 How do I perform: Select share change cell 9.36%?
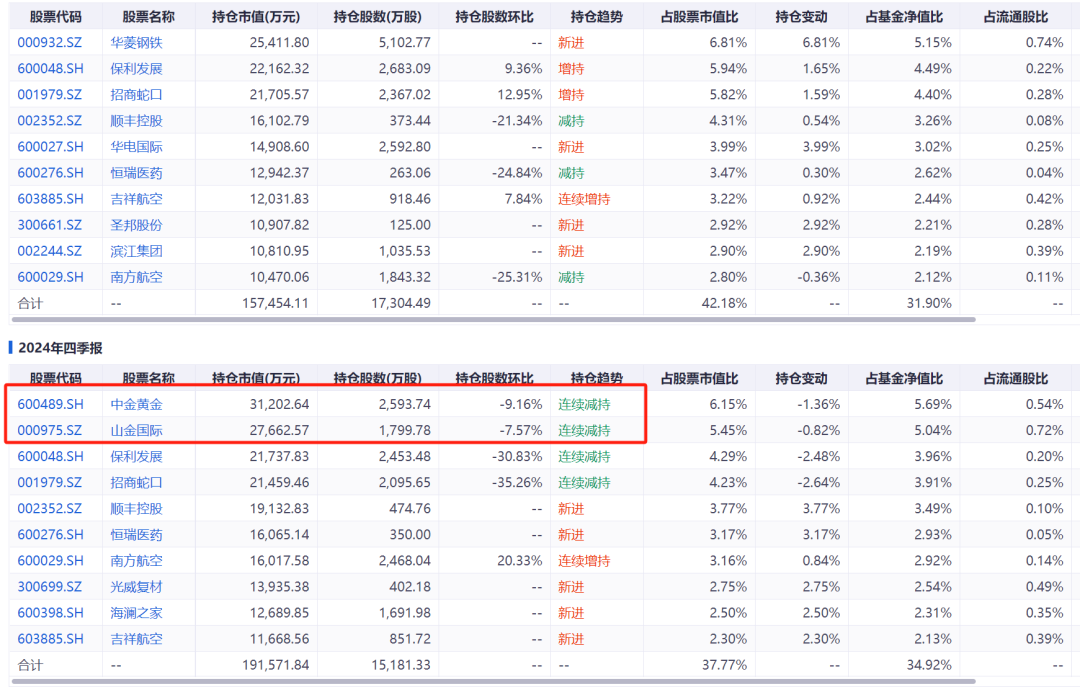(523, 69)
